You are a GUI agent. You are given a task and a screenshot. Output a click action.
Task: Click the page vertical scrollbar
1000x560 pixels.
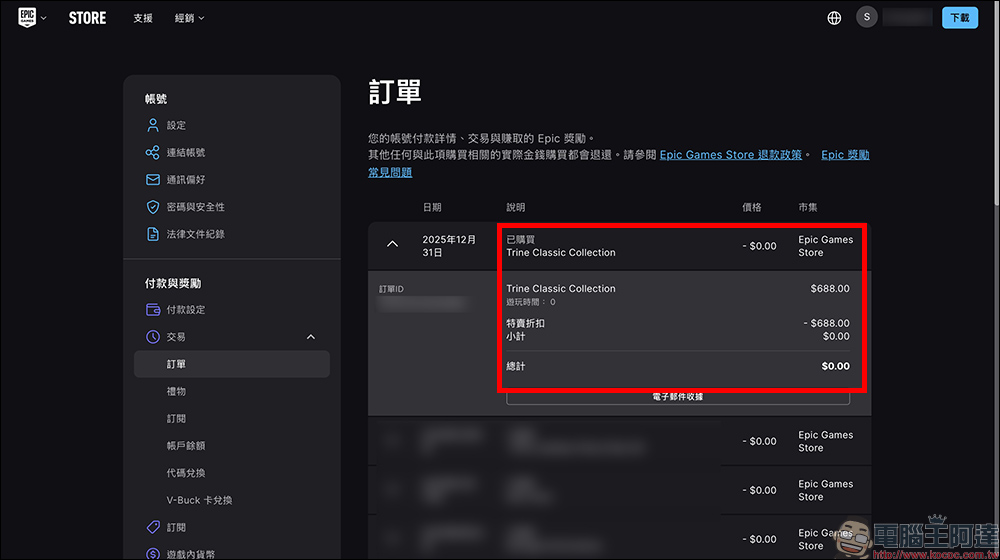[x=996, y=105]
